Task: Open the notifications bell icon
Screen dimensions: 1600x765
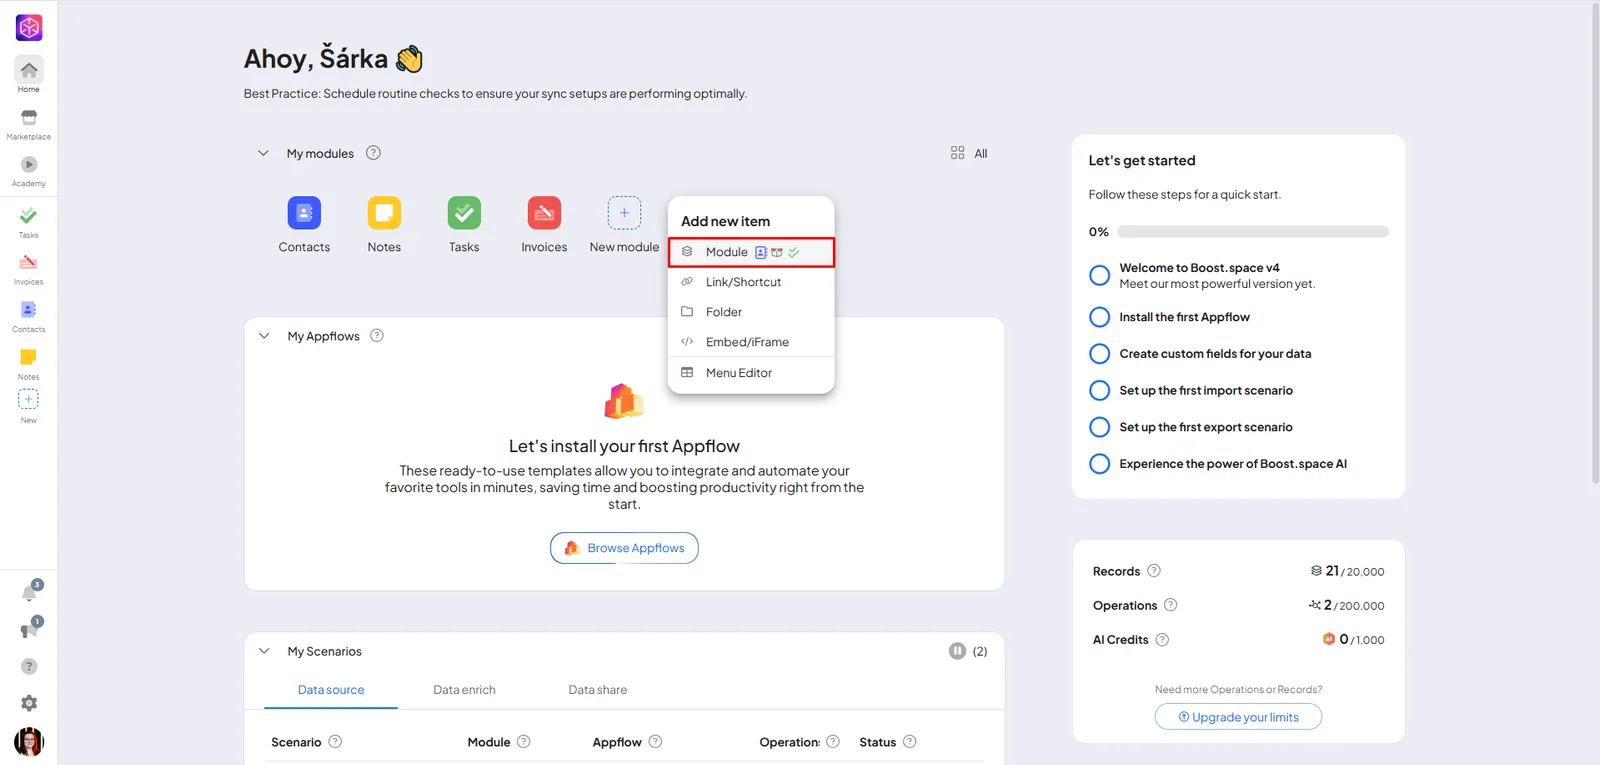Action: (30, 592)
